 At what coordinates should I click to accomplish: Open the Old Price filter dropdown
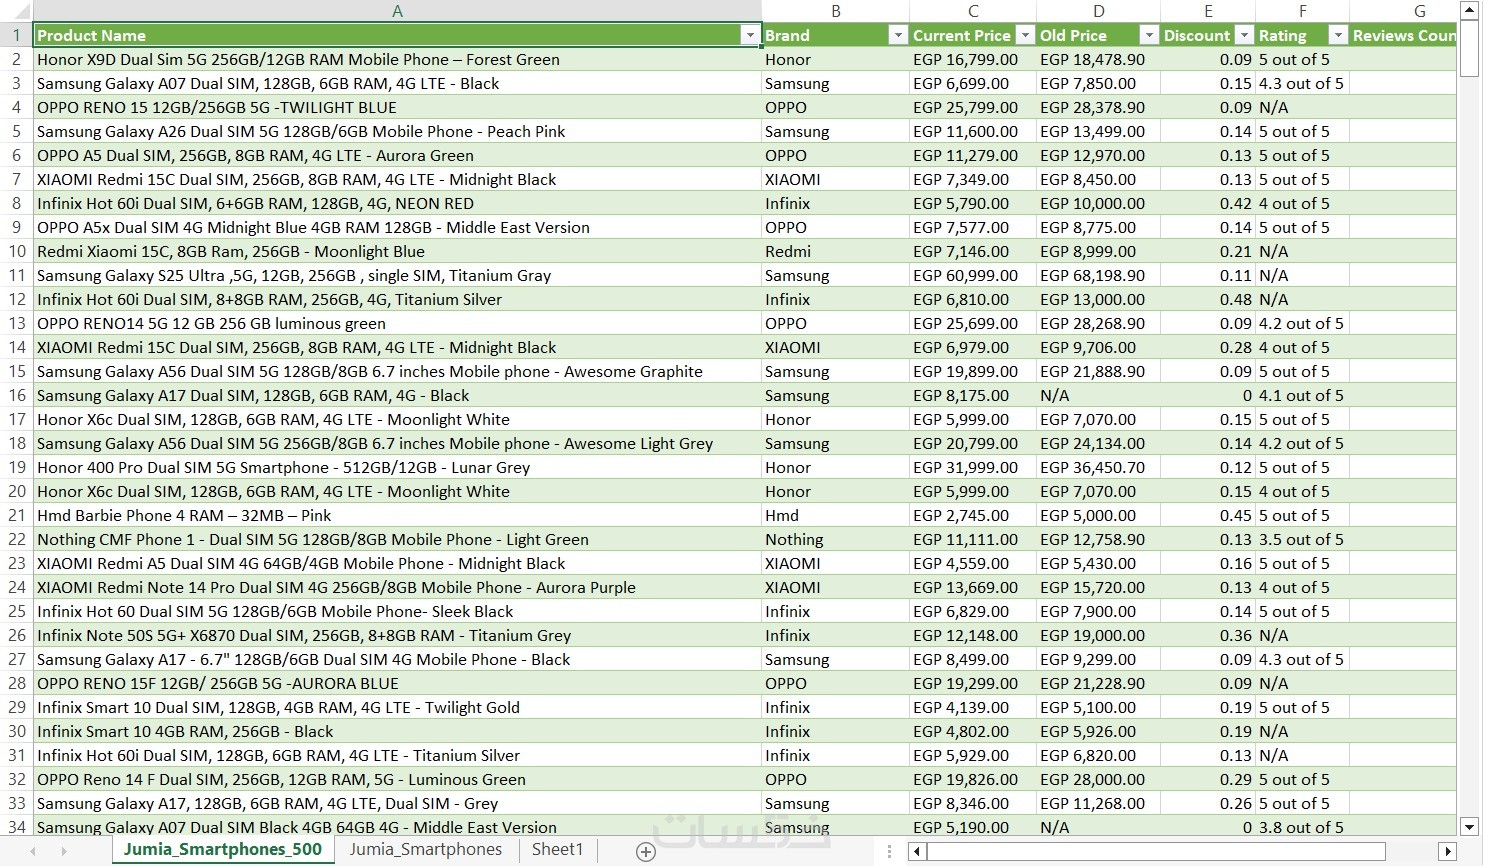tap(1148, 35)
